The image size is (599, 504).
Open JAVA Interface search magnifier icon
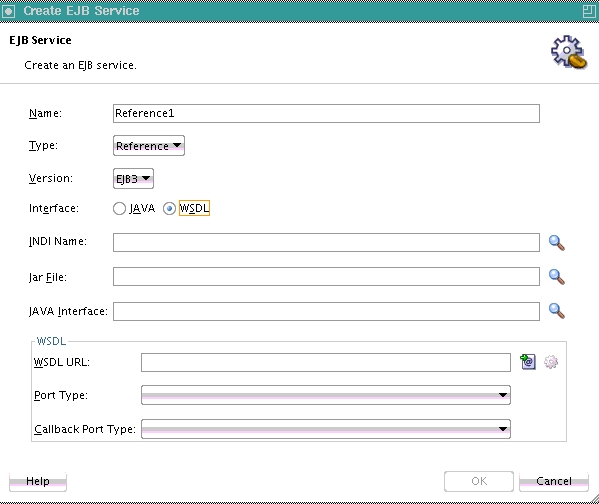pos(557,311)
